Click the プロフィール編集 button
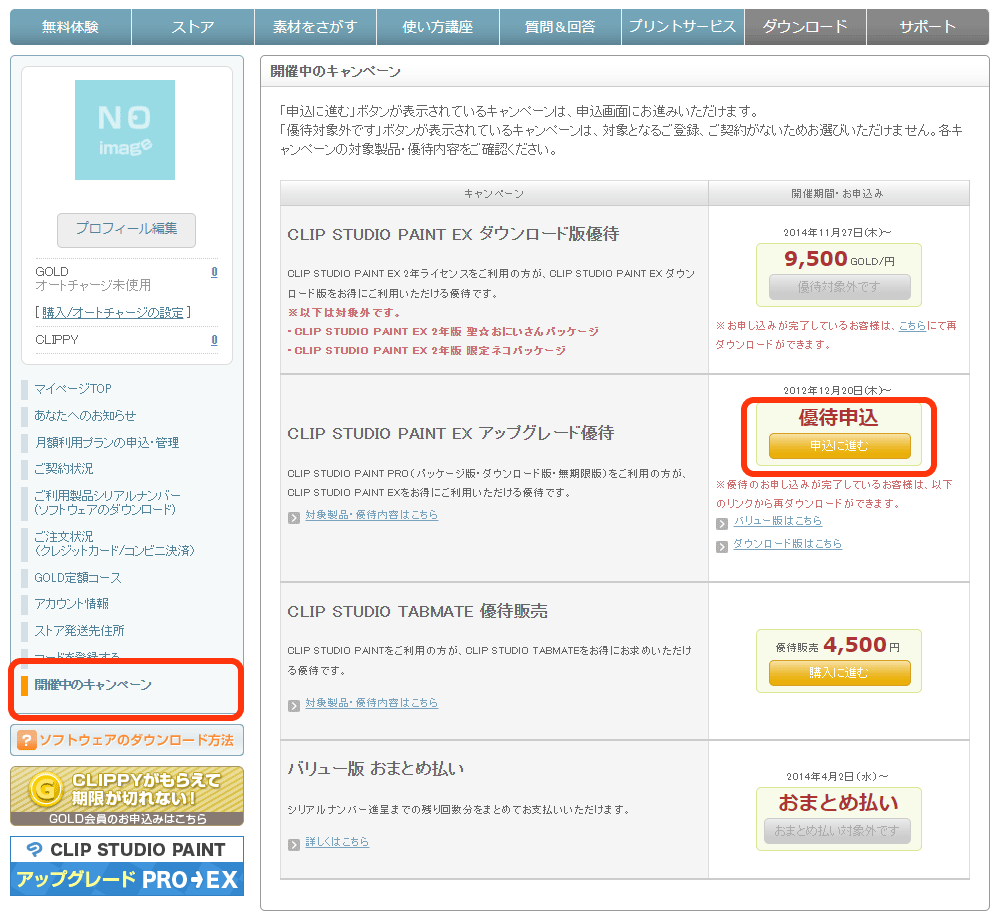 [127, 229]
